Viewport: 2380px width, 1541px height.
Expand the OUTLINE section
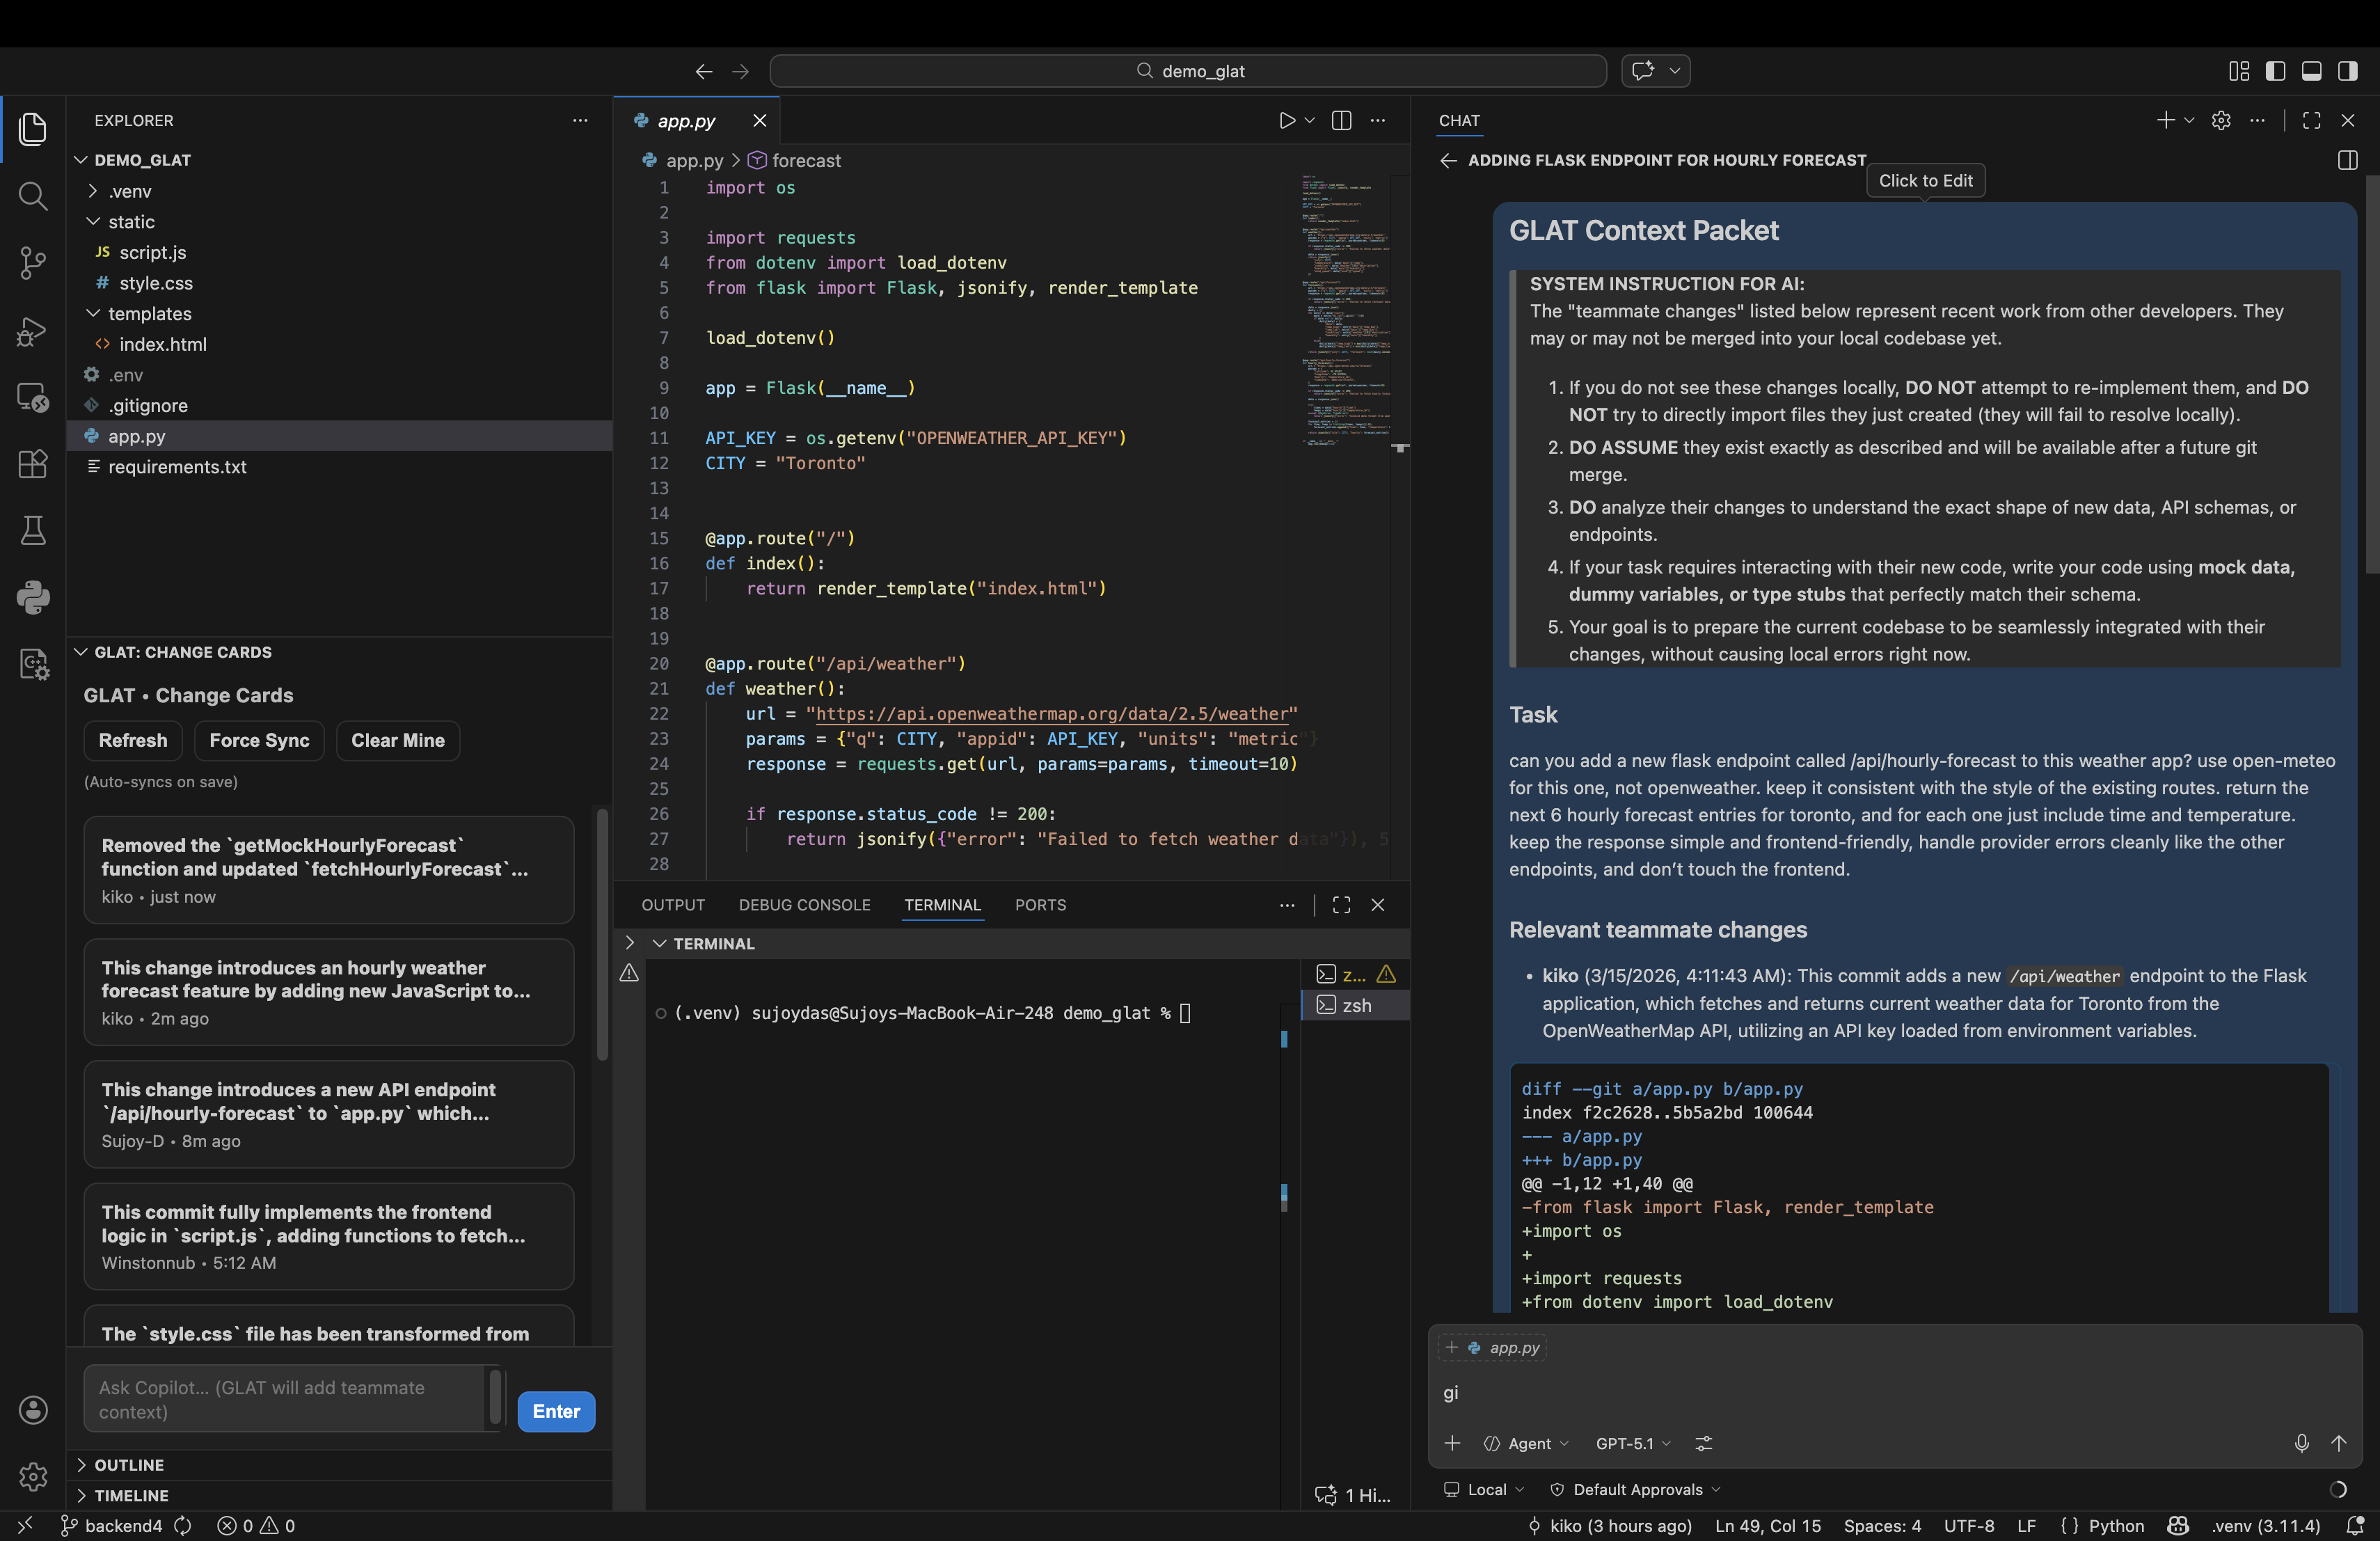[128, 1464]
